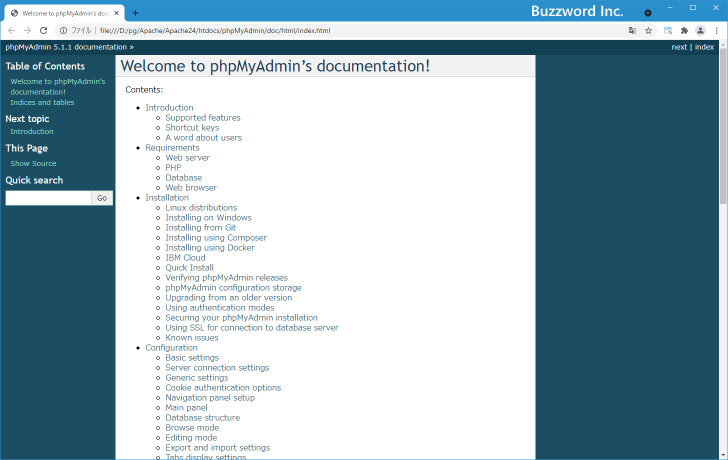The image size is (728, 460).
Task: Open 'phpMyAdmin 5.1.1 documentation' breadcrumb link
Action: tap(66, 47)
